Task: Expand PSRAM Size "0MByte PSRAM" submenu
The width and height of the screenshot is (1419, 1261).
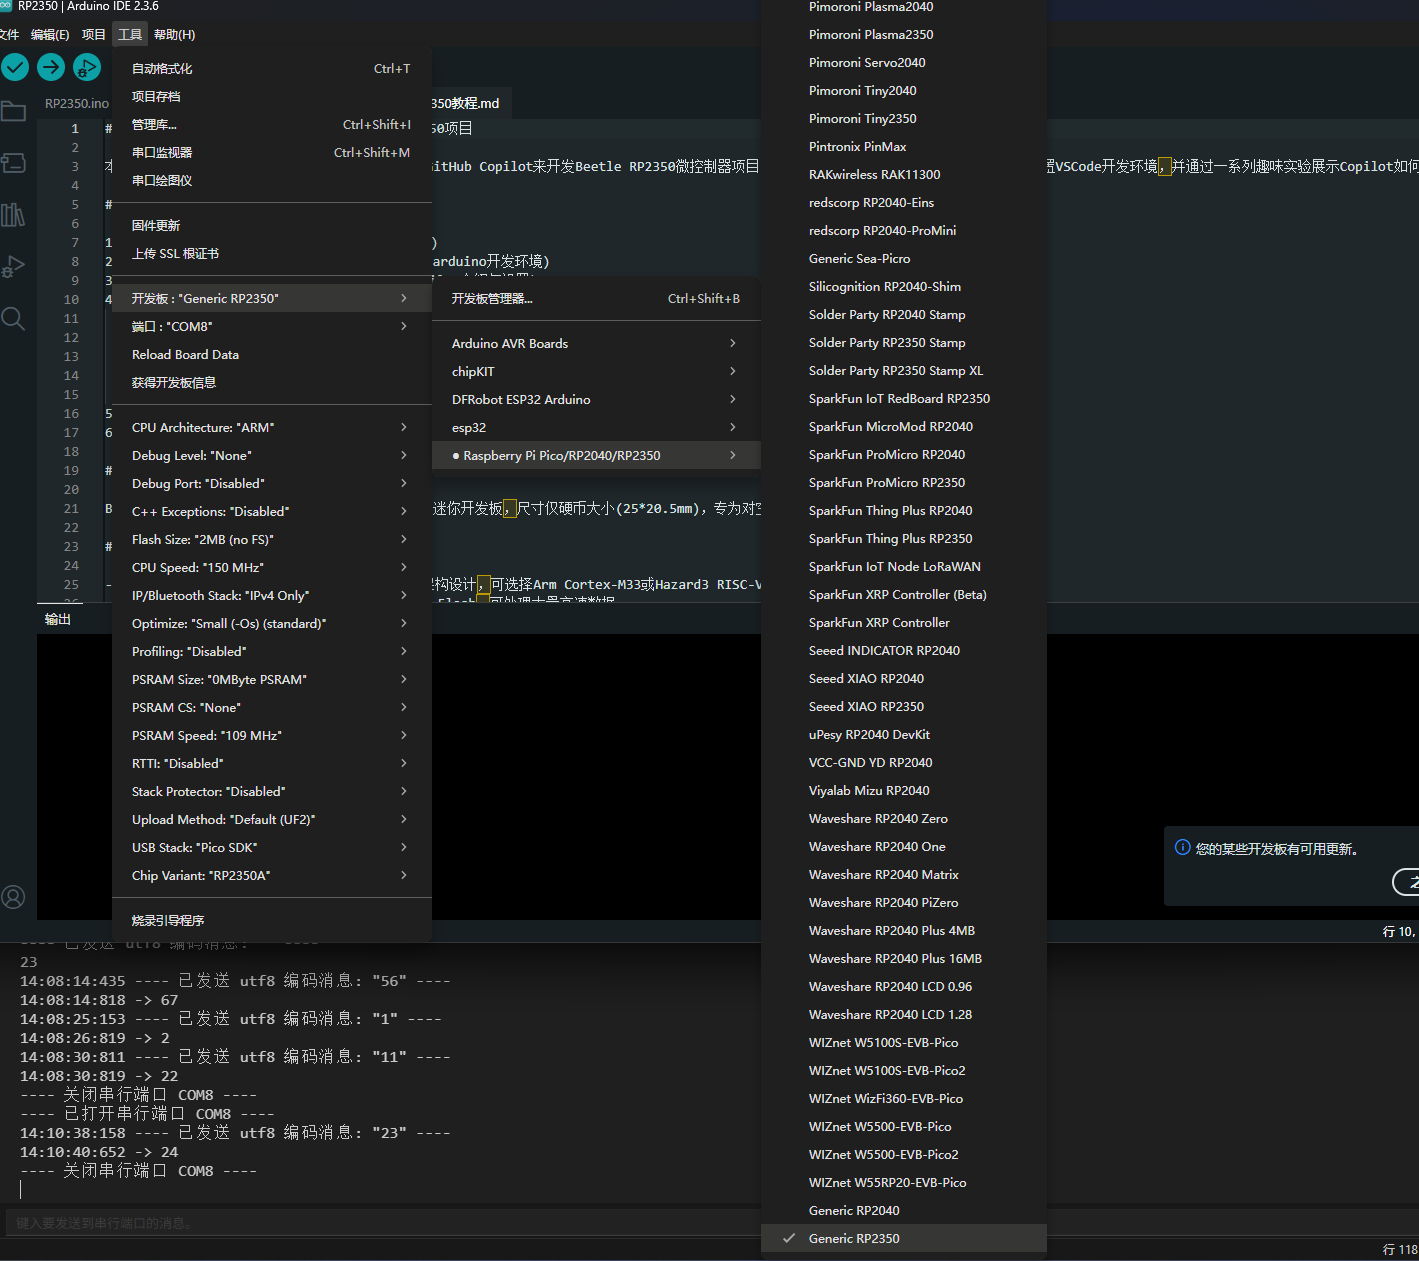Action: [272, 679]
